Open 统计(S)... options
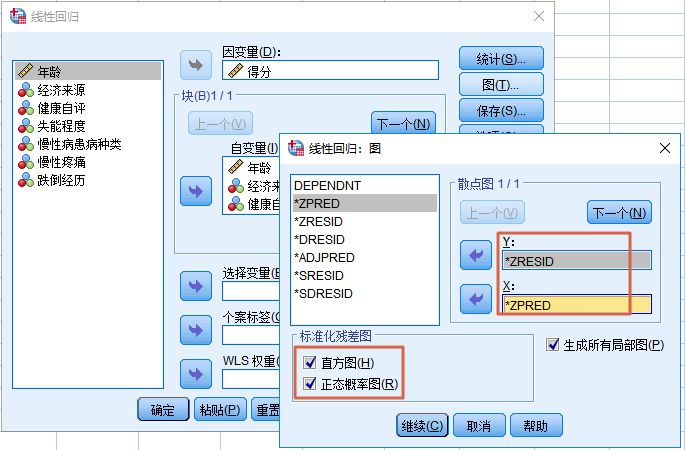 501,59
